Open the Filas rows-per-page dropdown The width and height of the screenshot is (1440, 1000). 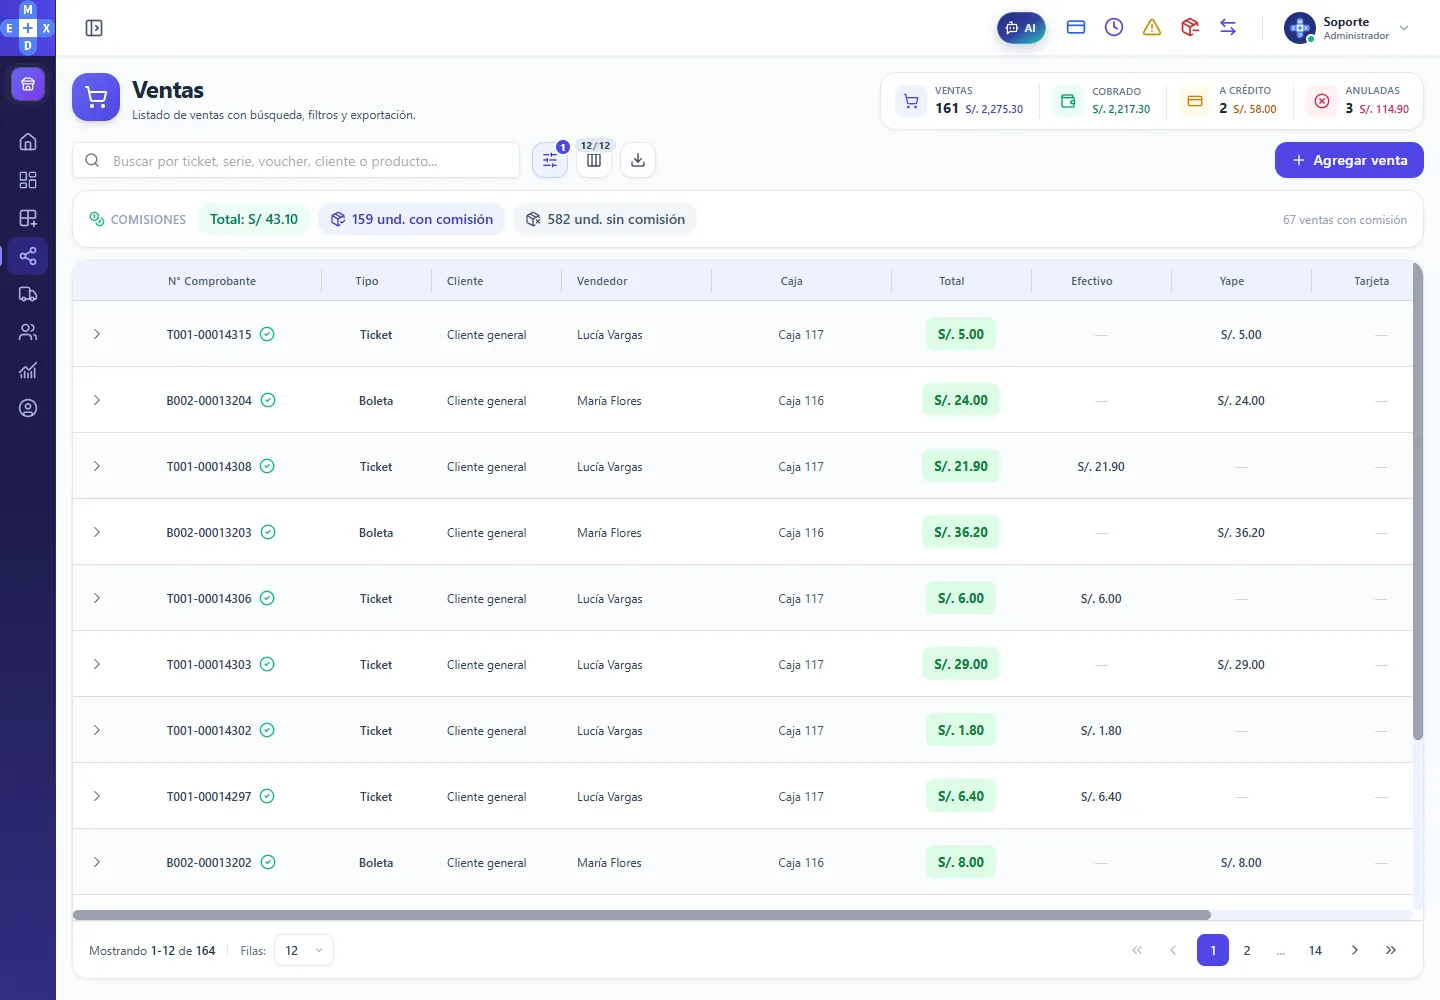[x=304, y=950]
